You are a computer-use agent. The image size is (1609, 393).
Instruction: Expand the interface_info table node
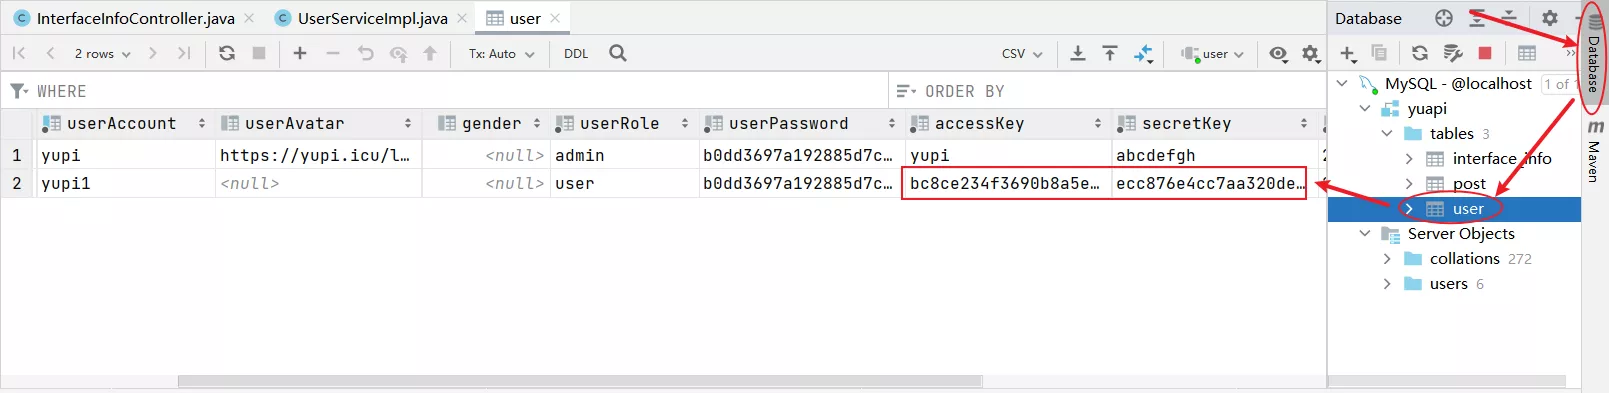tap(1408, 159)
